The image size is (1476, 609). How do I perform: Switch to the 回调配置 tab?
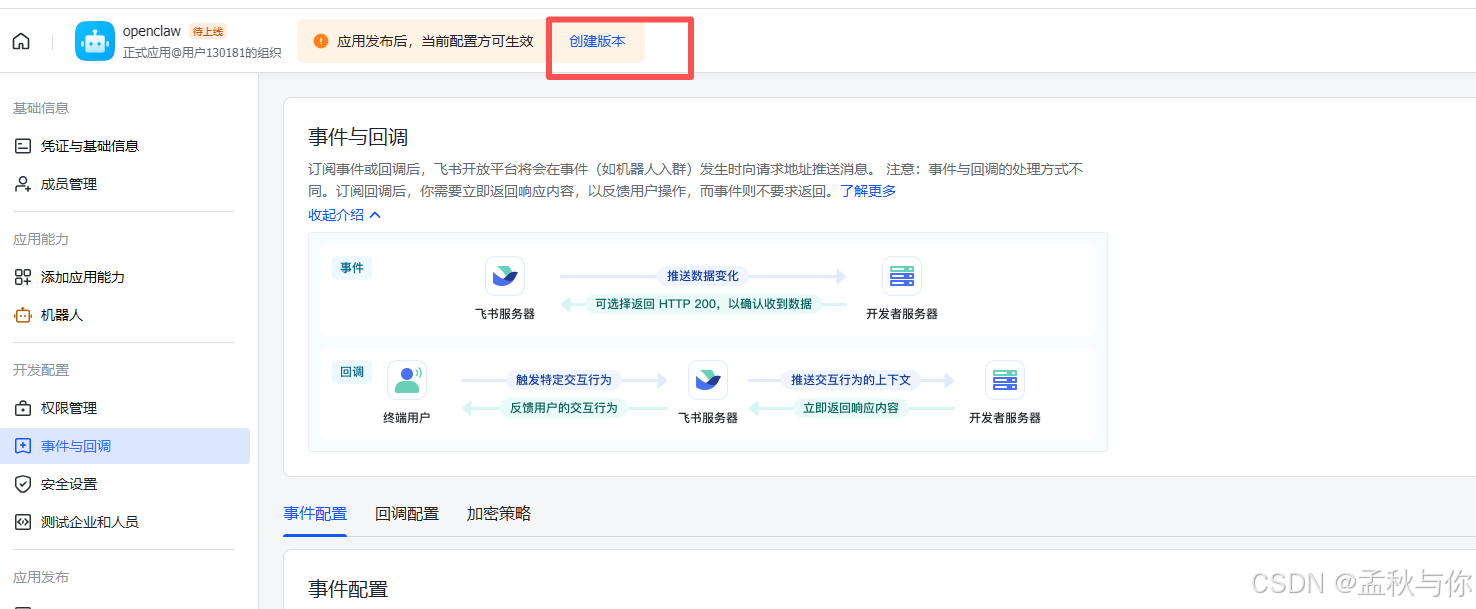pyautogui.click(x=407, y=513)
